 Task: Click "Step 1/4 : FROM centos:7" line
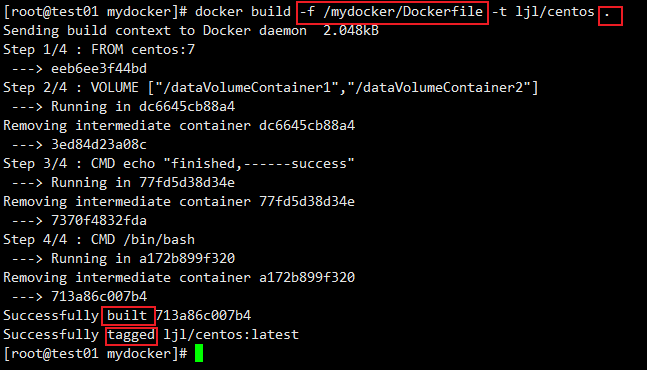[99, 50]
